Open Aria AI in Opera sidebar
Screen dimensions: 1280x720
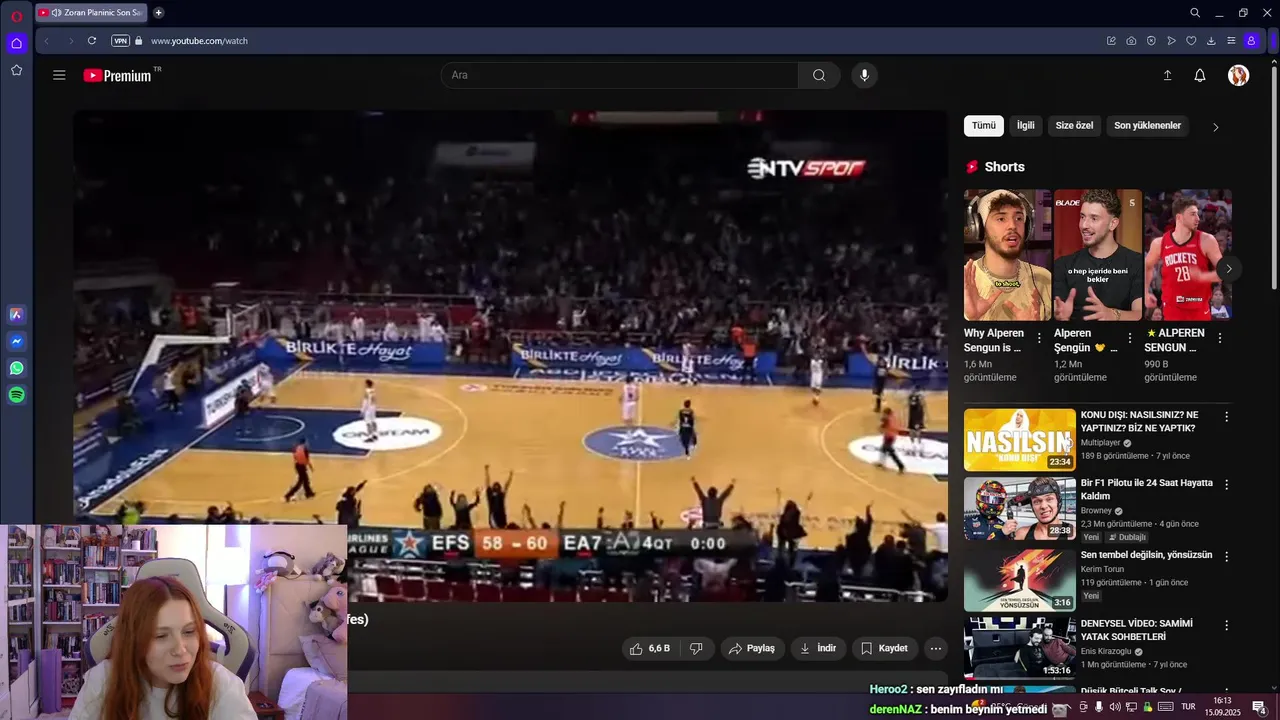[x=16, y=314]
